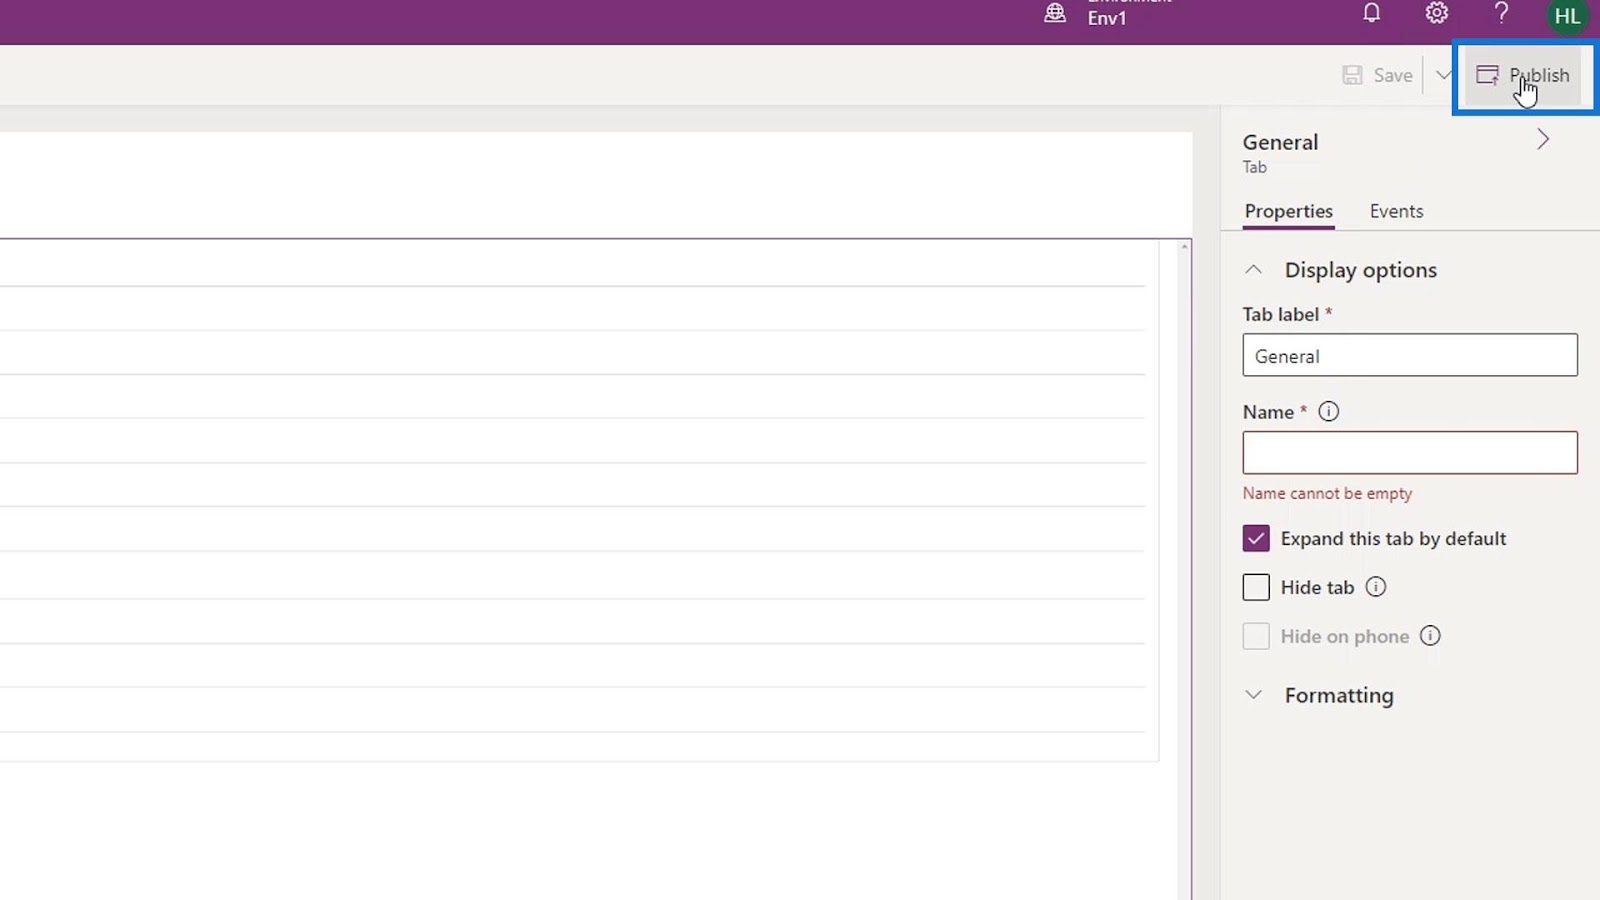Collapse the properties pane with chevron

[1543, 140]
